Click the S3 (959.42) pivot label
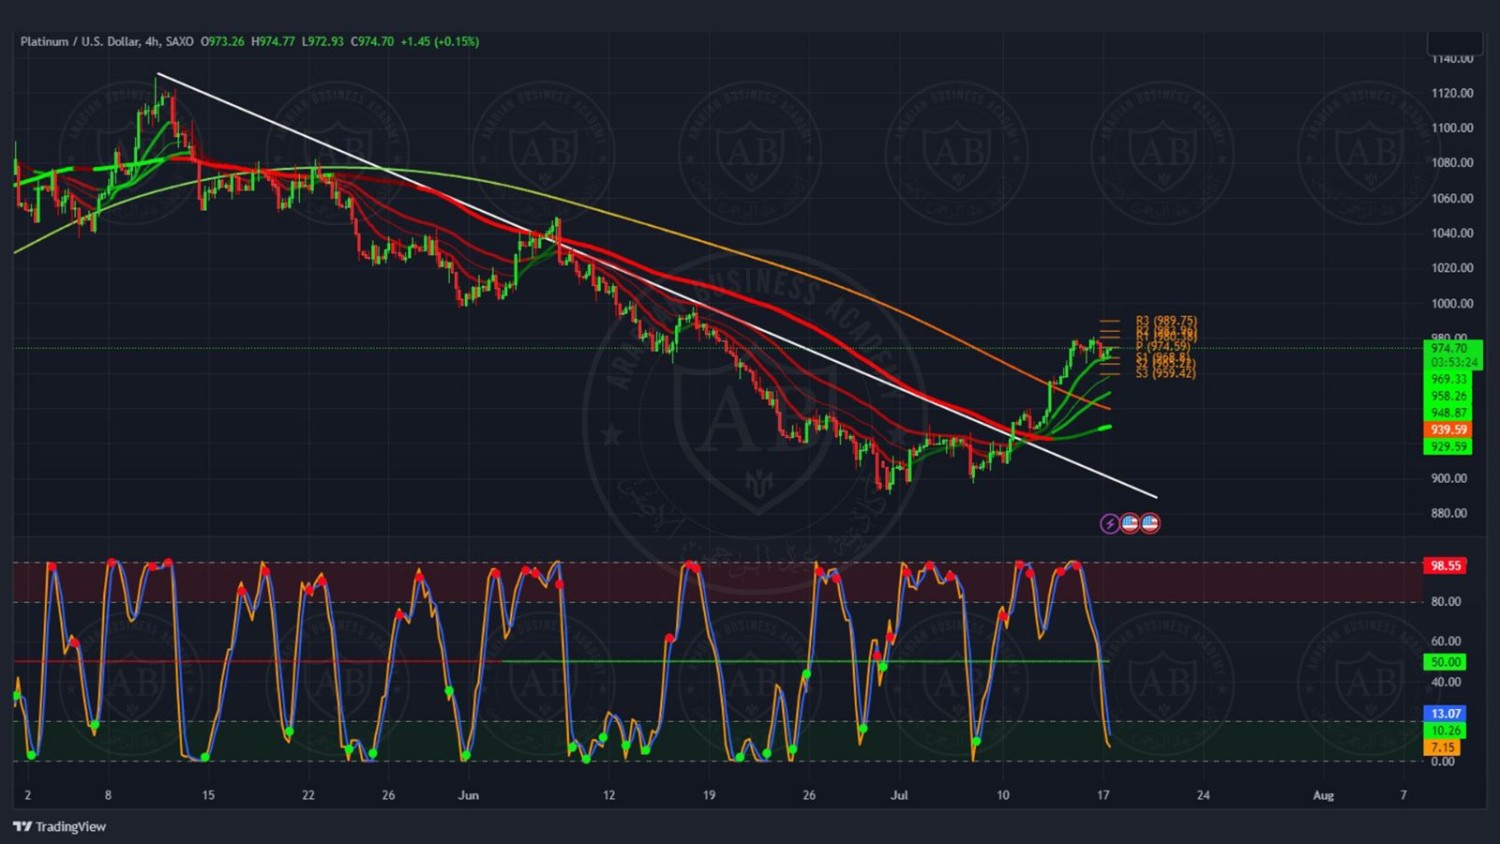The image size is (1500, 844). coord(1165,373)
